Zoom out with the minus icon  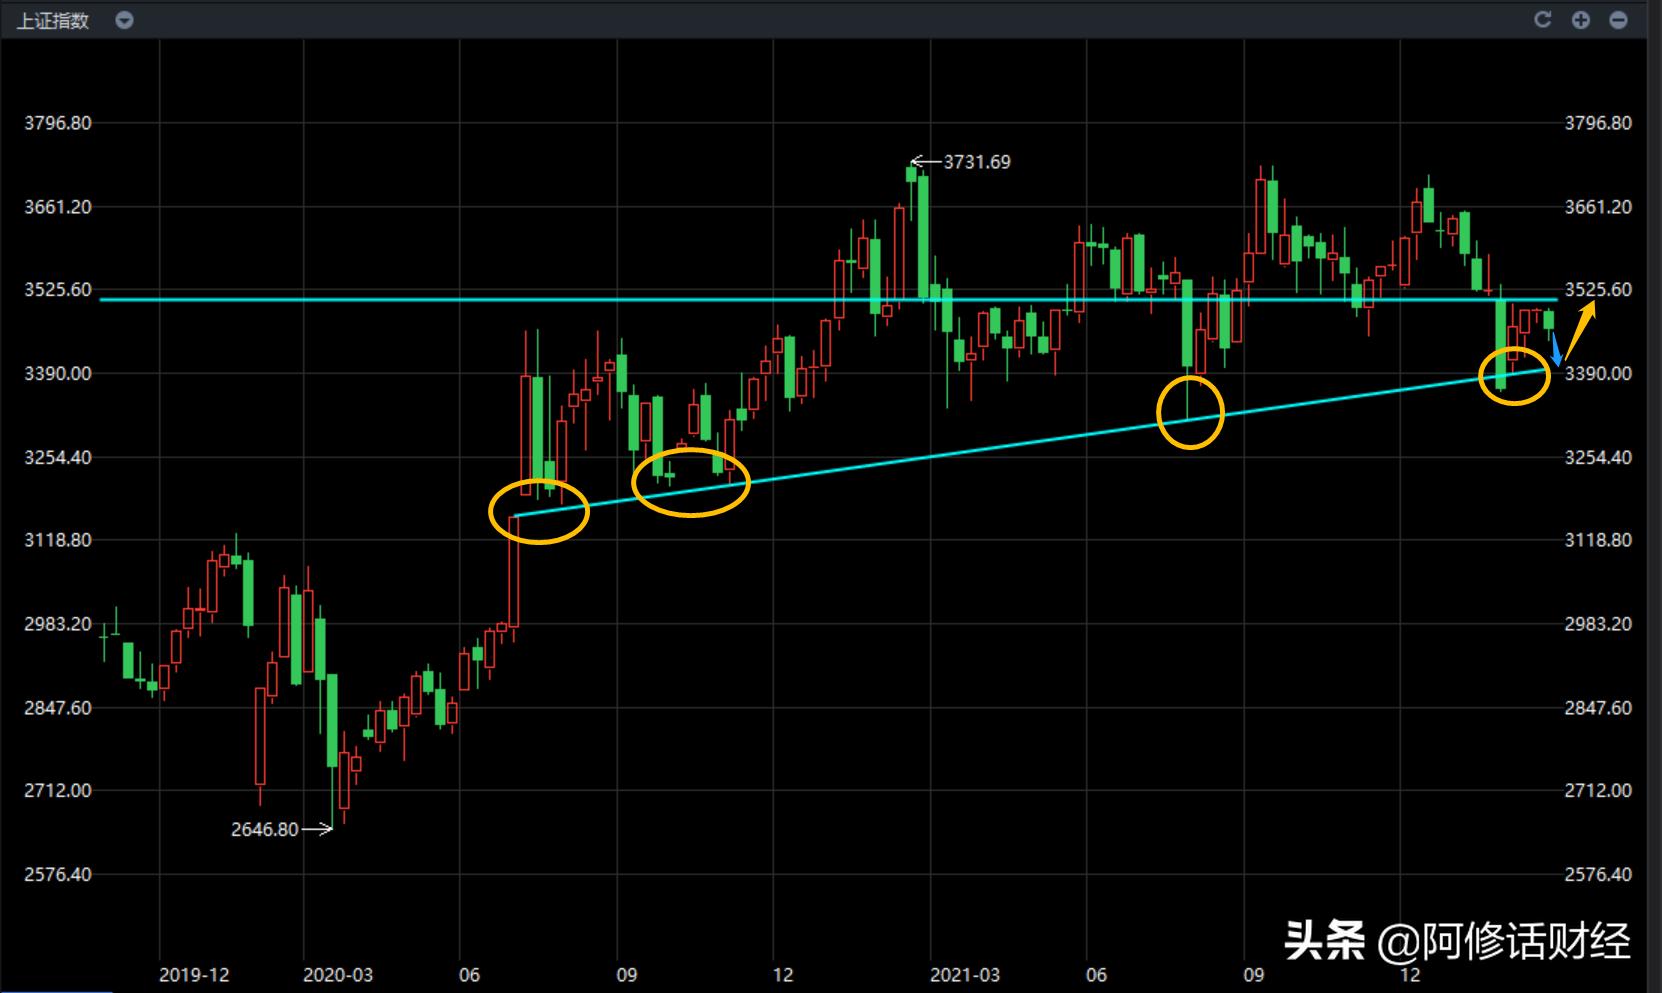click(x=1618, y=20)
